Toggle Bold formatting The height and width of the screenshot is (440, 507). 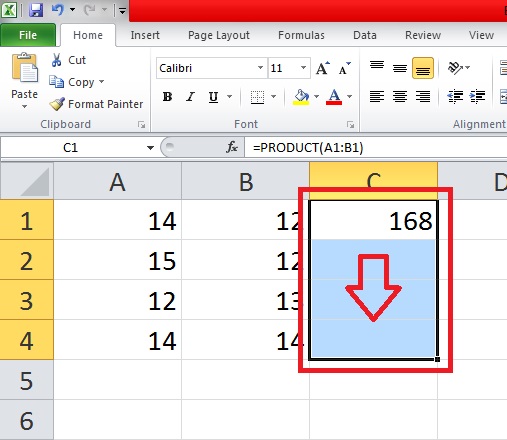(167, 97)
